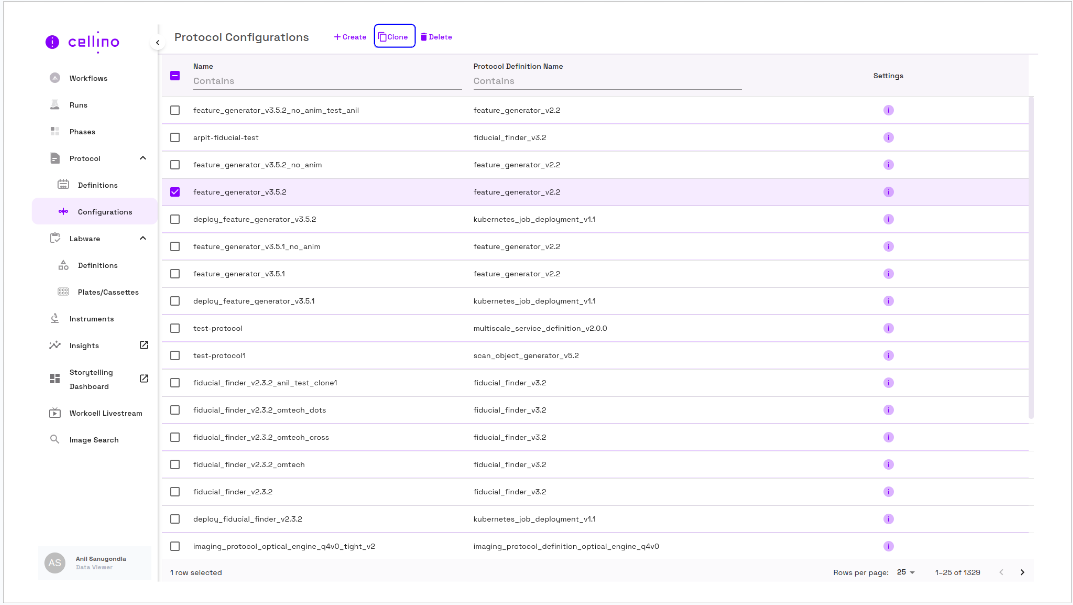1073x605 pixels.
Task: Open Workflows in the sidebar
Action: 88,78
